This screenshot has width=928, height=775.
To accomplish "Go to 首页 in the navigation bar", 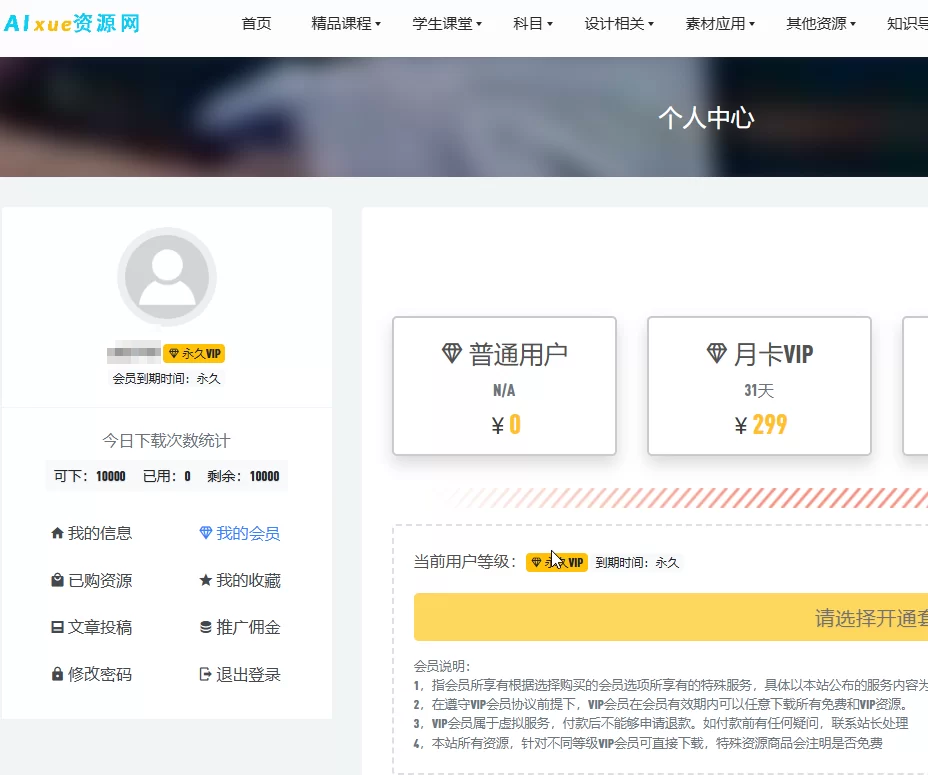I will tap(256, 24).
